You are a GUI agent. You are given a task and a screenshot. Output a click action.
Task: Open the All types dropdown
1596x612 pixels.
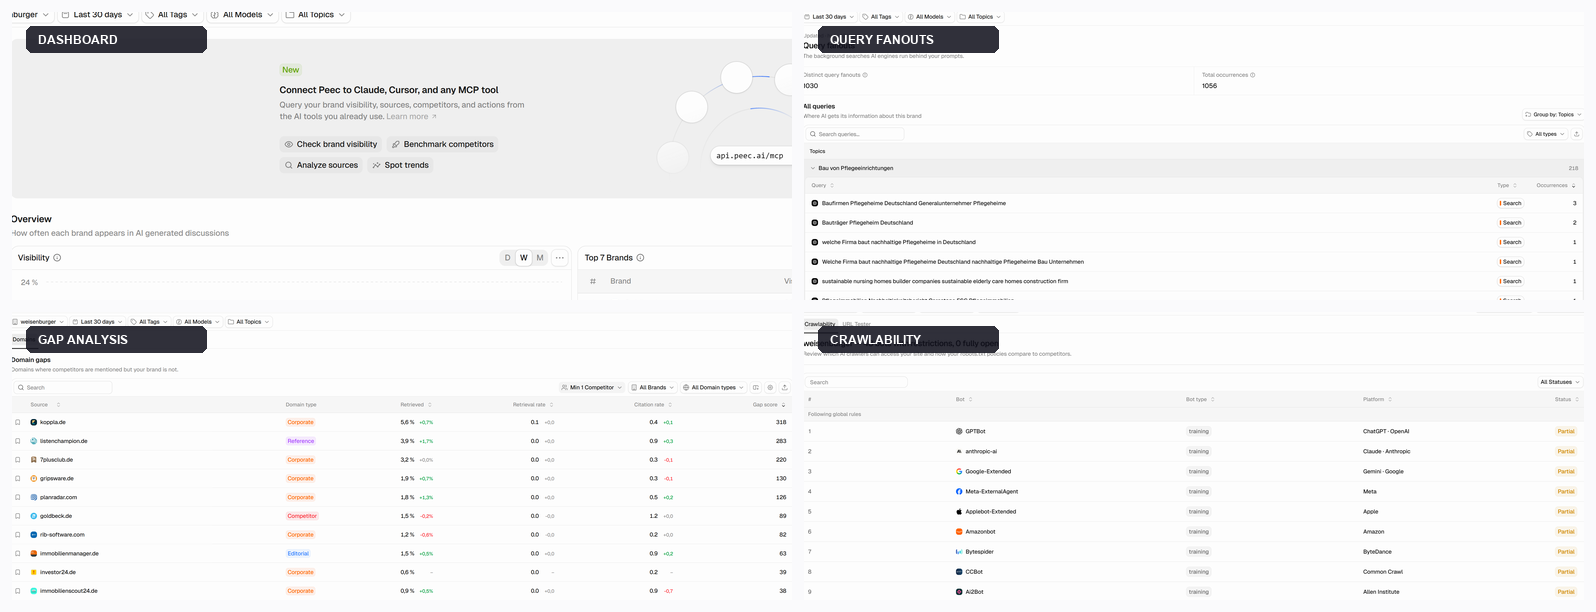tap(1545, 134)
